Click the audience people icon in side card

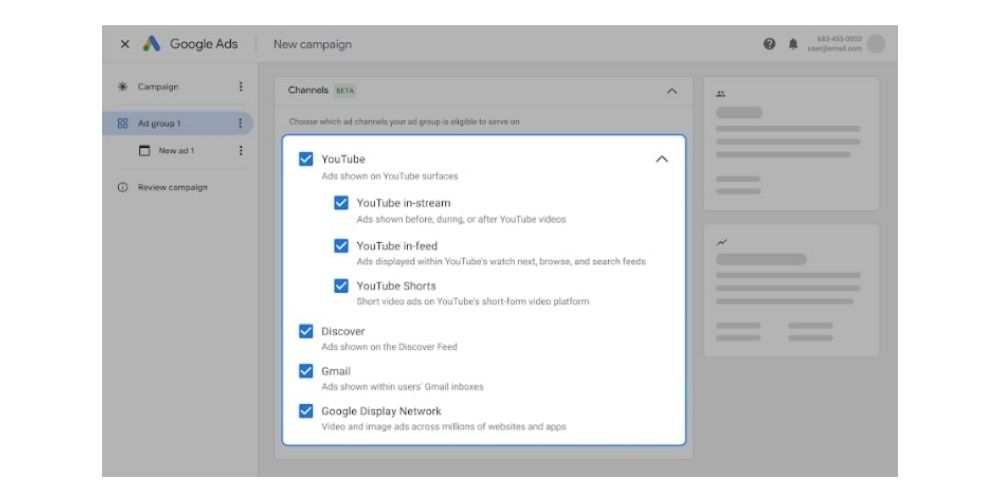(721, 94)
